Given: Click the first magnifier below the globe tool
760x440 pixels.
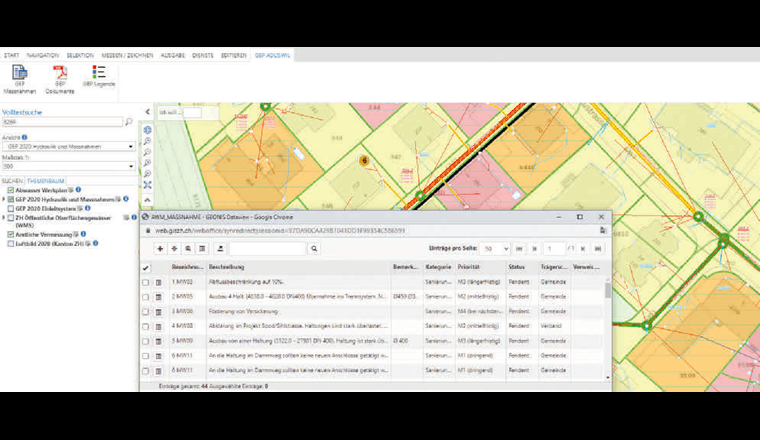Looking at the screenshot, I should point(147,141).
